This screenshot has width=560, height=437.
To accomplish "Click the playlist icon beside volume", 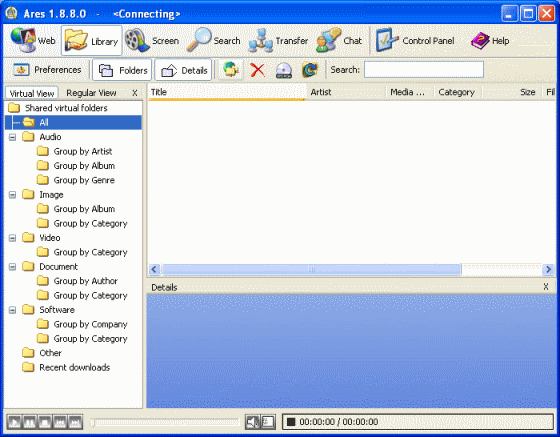I will point(268,422).
